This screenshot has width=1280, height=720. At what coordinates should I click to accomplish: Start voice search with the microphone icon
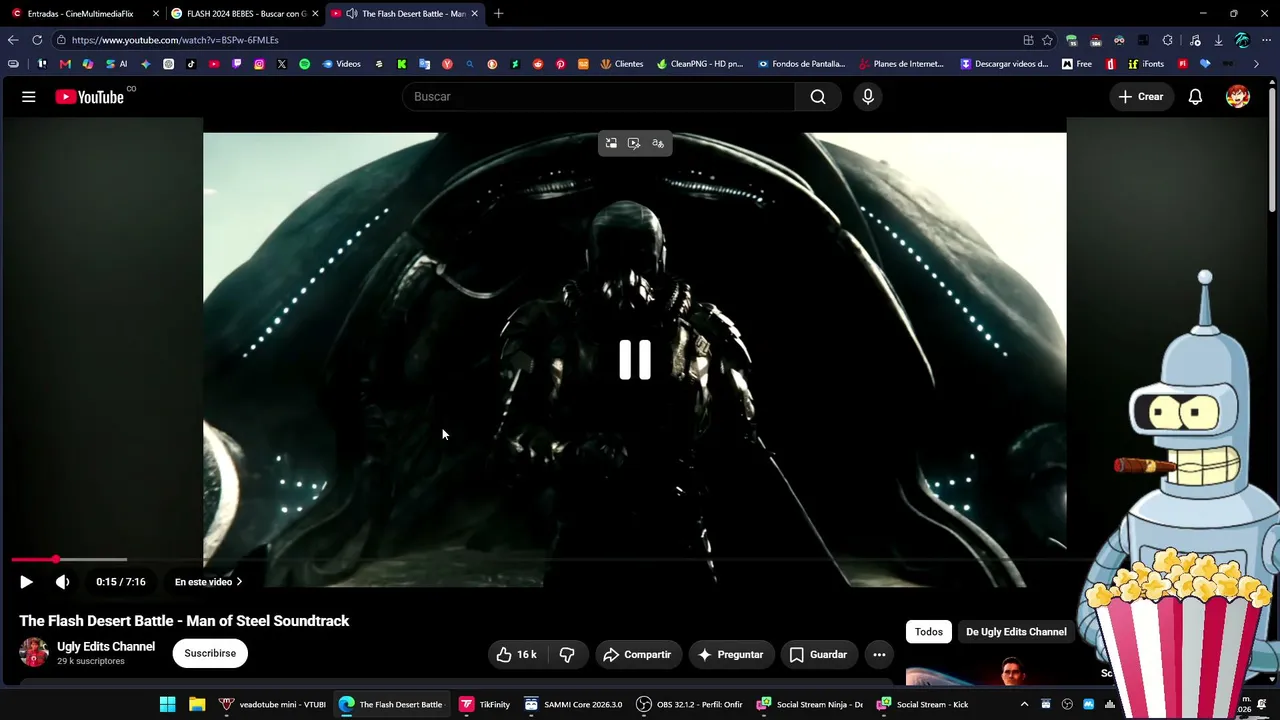868,97
